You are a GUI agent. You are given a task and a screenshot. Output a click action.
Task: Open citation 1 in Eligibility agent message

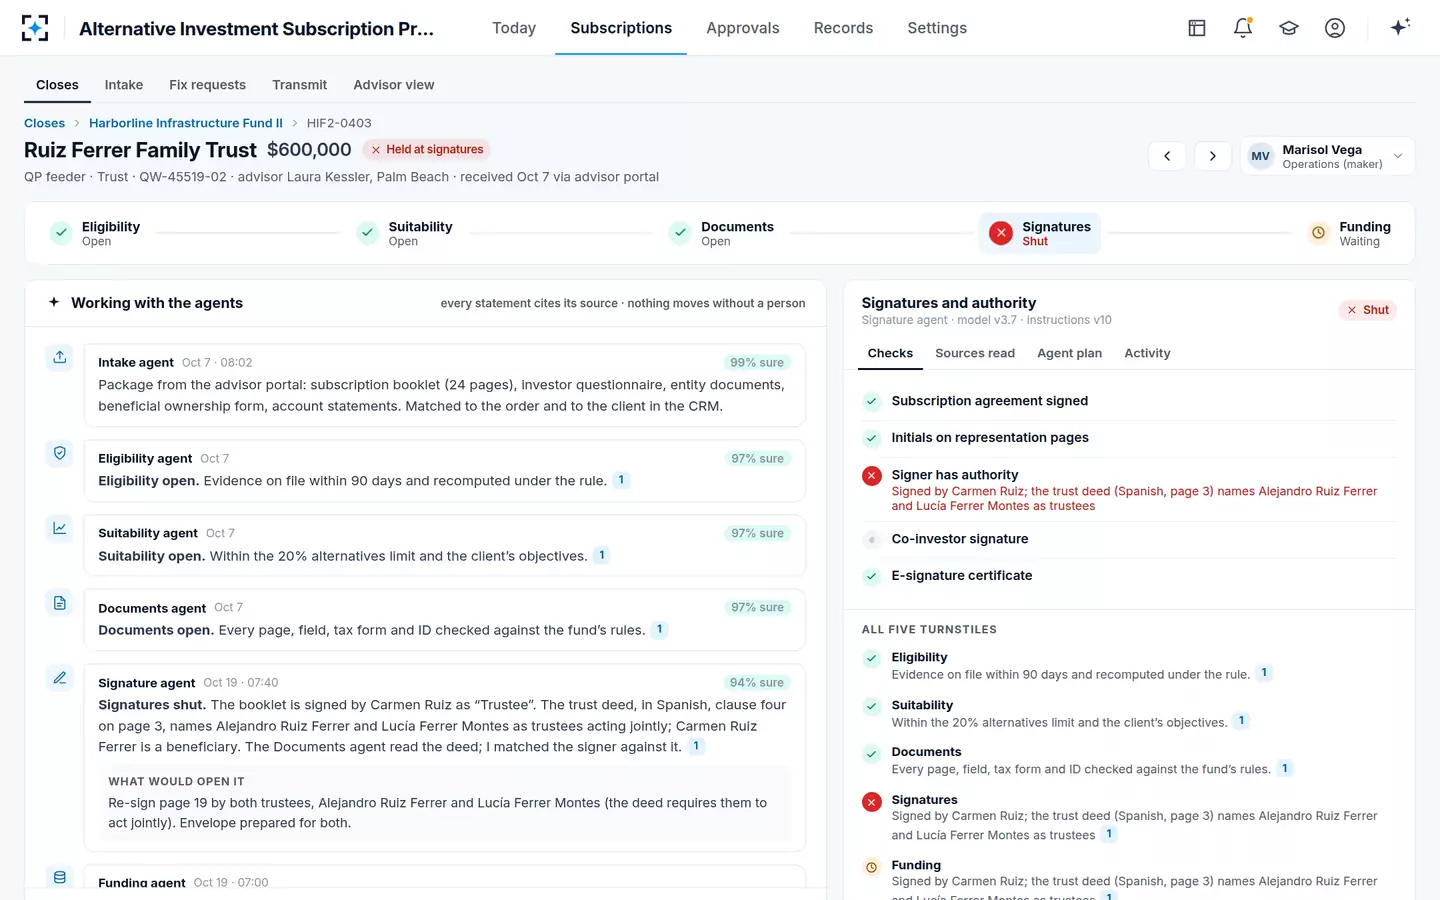tap(621, 480)
